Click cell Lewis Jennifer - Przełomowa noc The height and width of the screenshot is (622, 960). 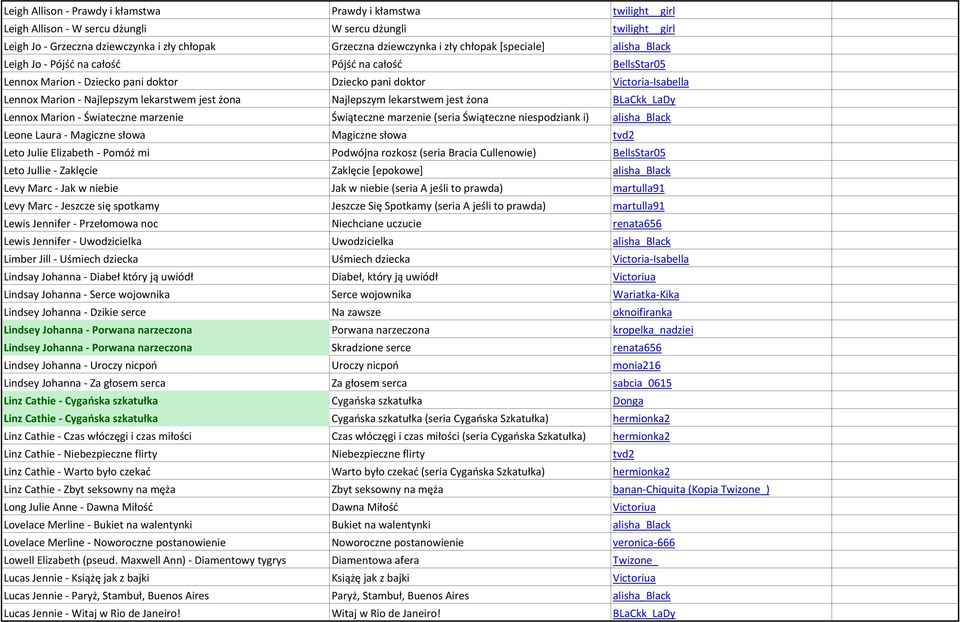coord(165,224)
